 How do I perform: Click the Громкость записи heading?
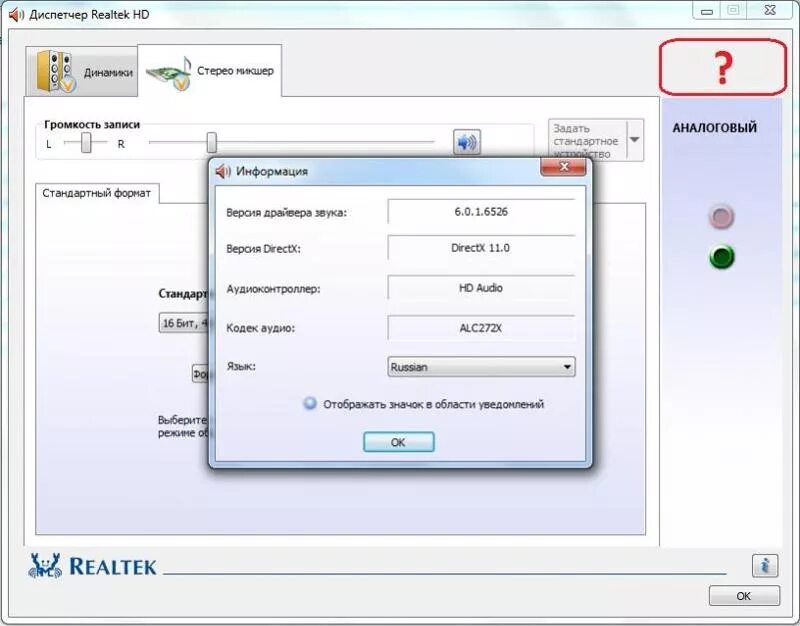tap(92, 124)
